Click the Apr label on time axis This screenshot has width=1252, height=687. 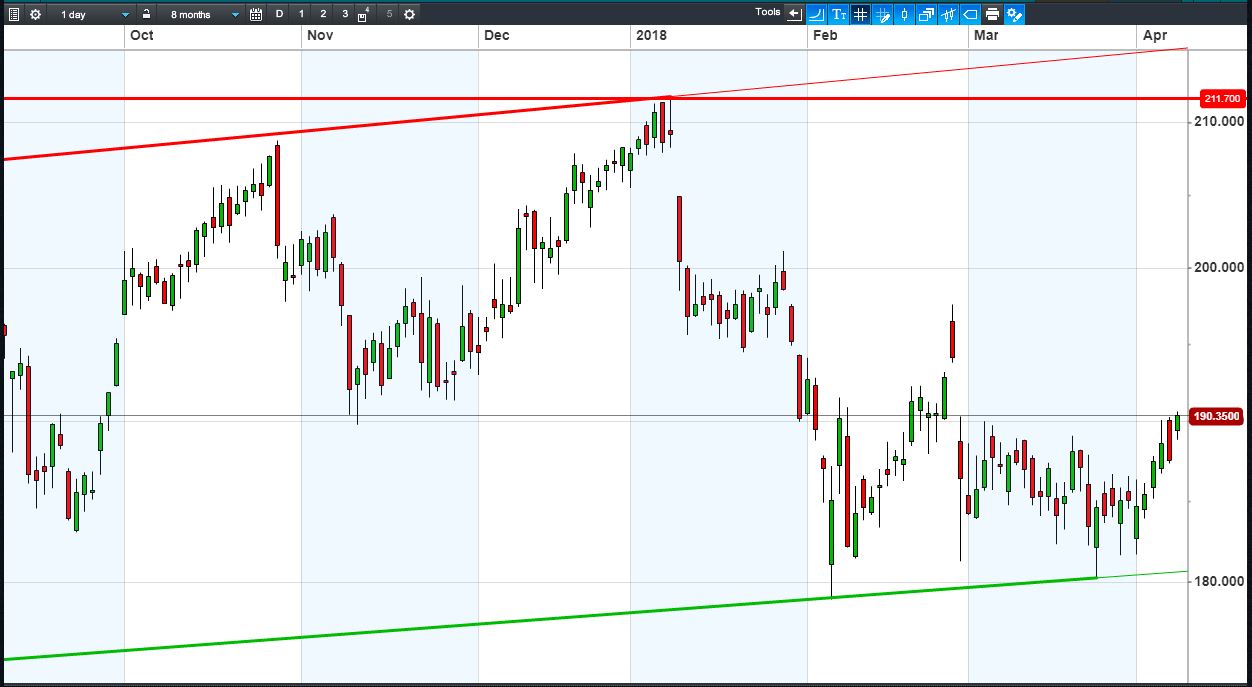(x=1155, y=36)
